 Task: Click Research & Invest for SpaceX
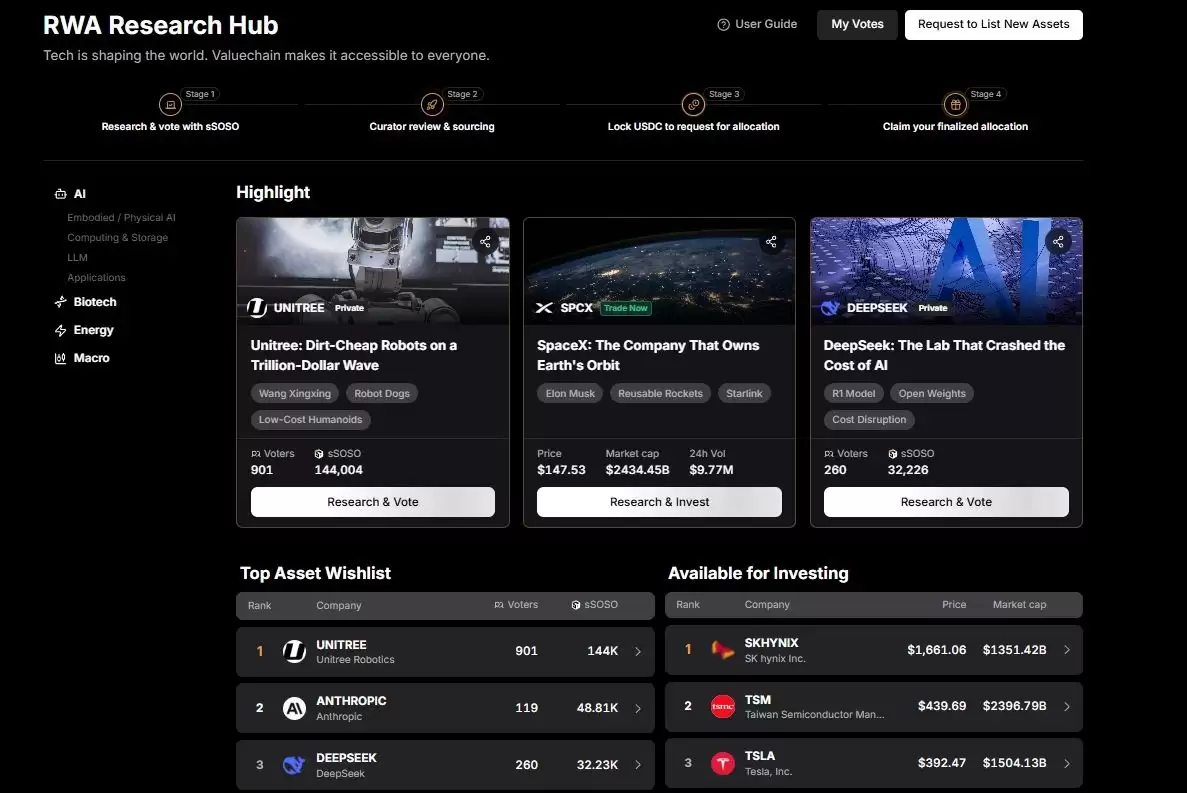tap(659, 502)
